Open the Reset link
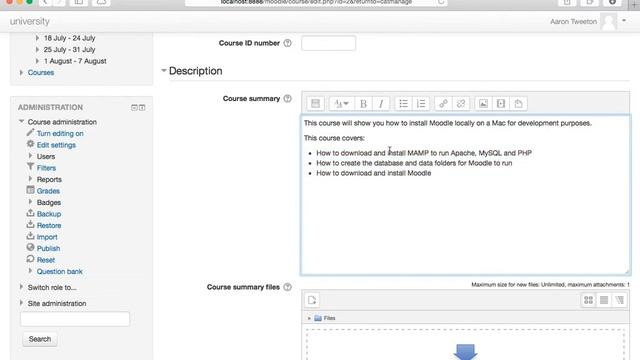Viewport: 640px width, 360px height. click(x=46, y=260)
